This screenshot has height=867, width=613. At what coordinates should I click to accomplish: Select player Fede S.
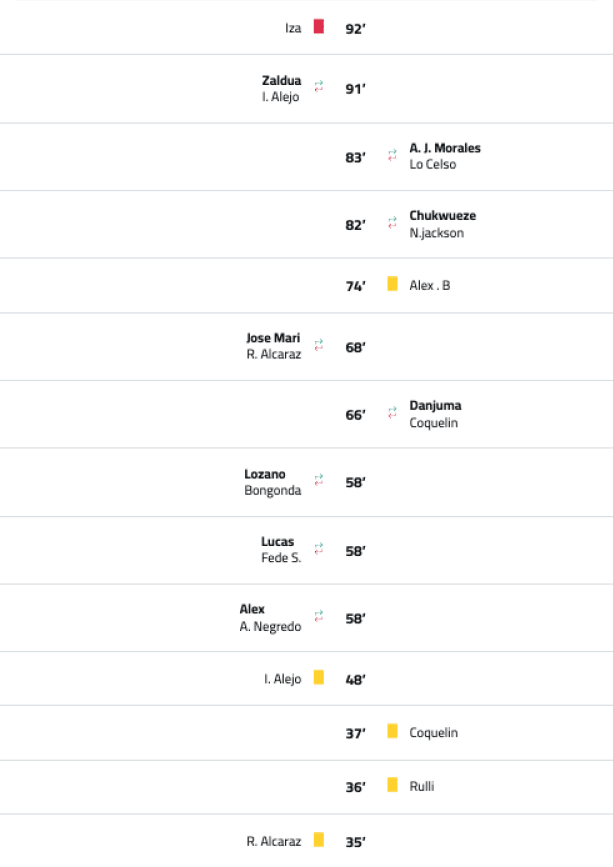click(281, 559)
